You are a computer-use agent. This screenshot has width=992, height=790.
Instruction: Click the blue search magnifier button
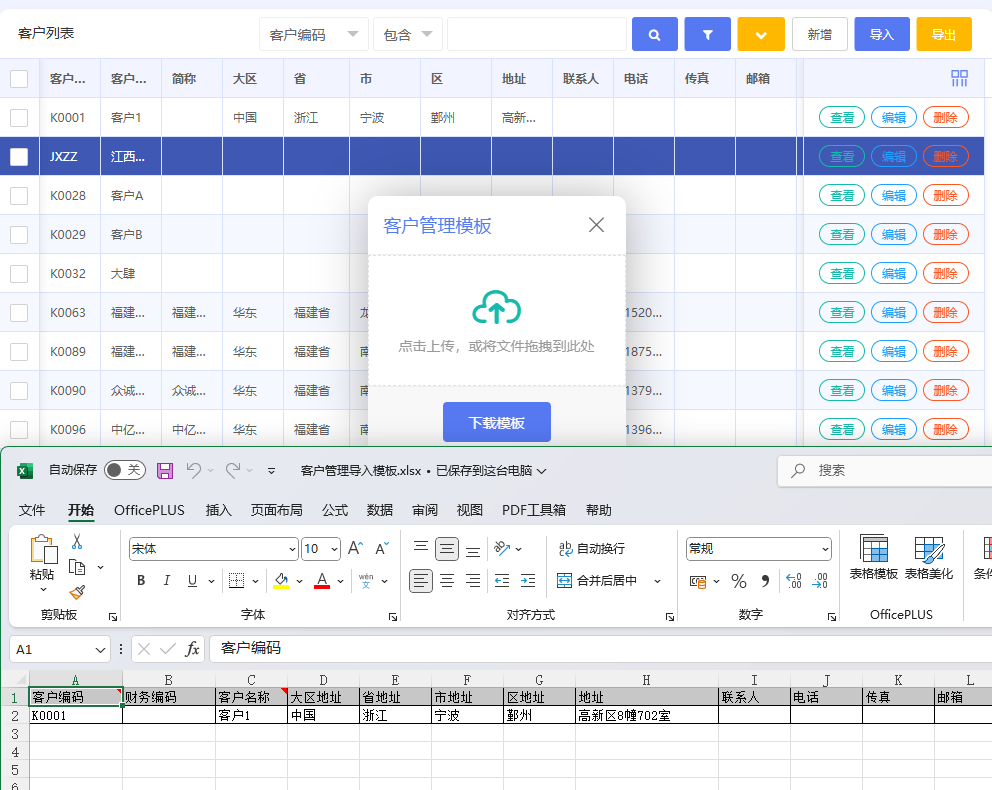point(654,35)
